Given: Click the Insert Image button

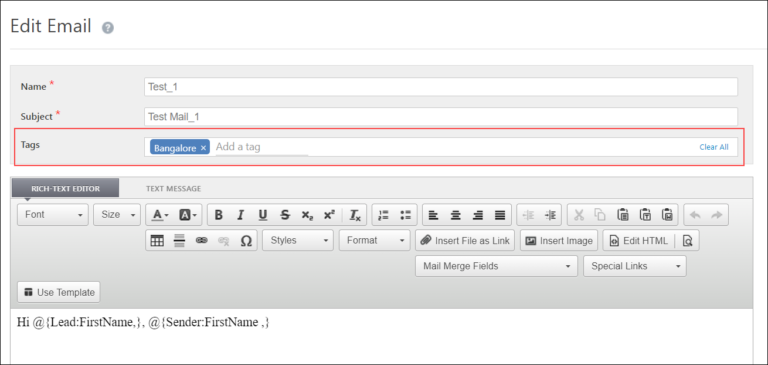Looking at the screenshot, I should (559, 241).
